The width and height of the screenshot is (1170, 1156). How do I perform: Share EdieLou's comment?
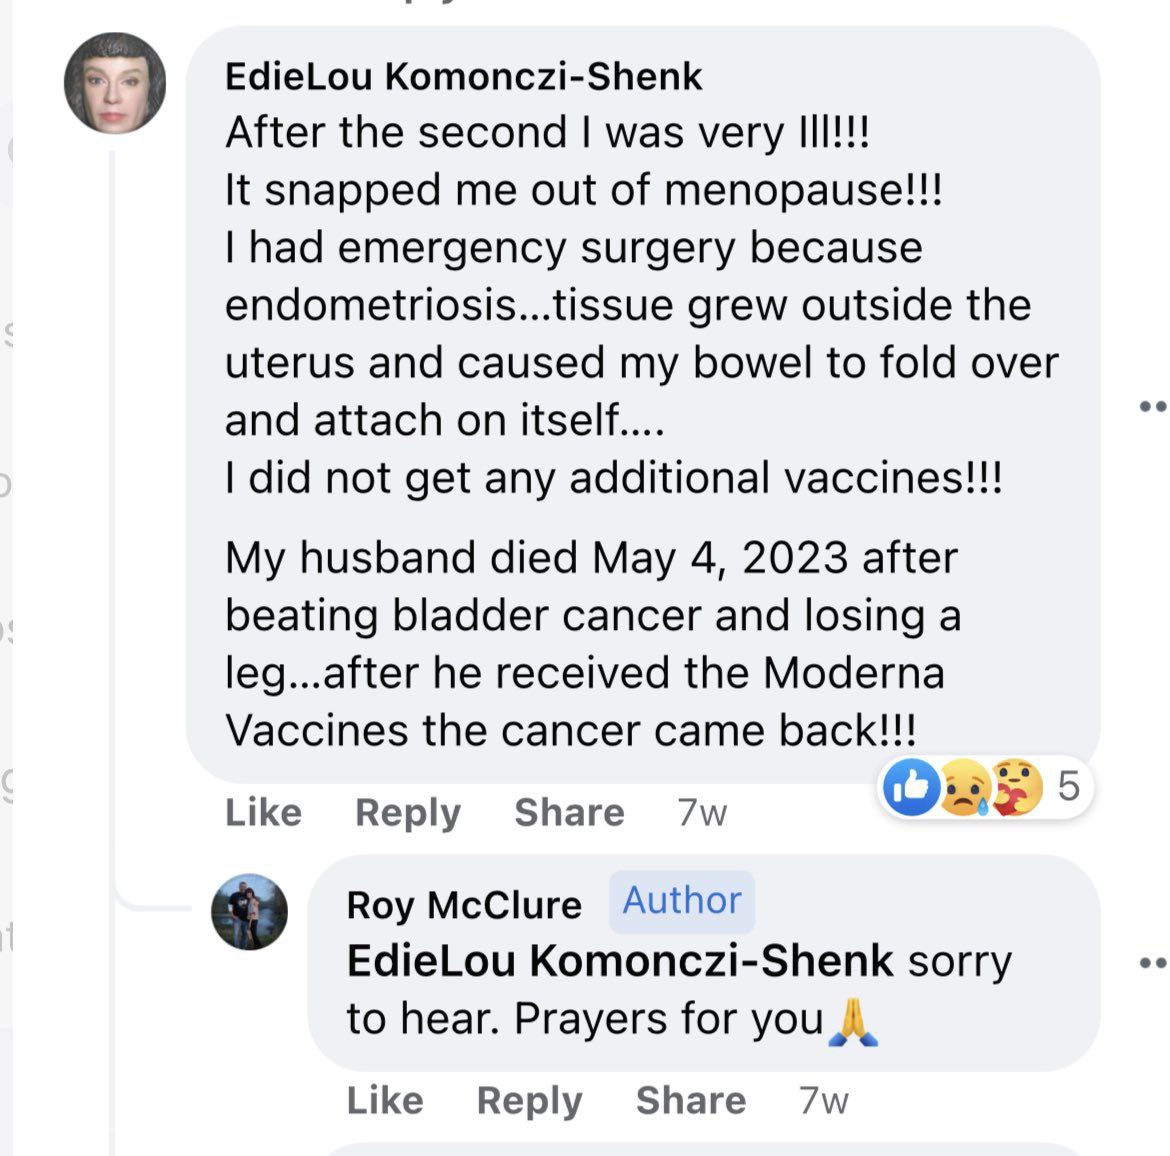tap(569, 812)
